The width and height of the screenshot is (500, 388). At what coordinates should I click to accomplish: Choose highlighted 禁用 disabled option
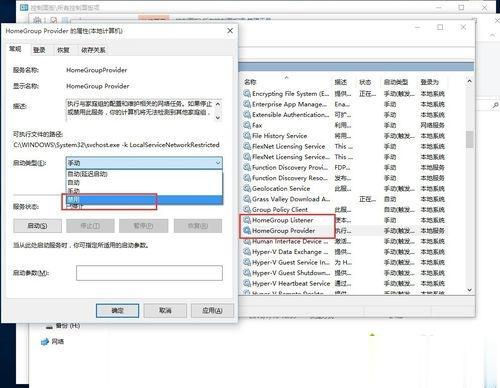(144, 200)
